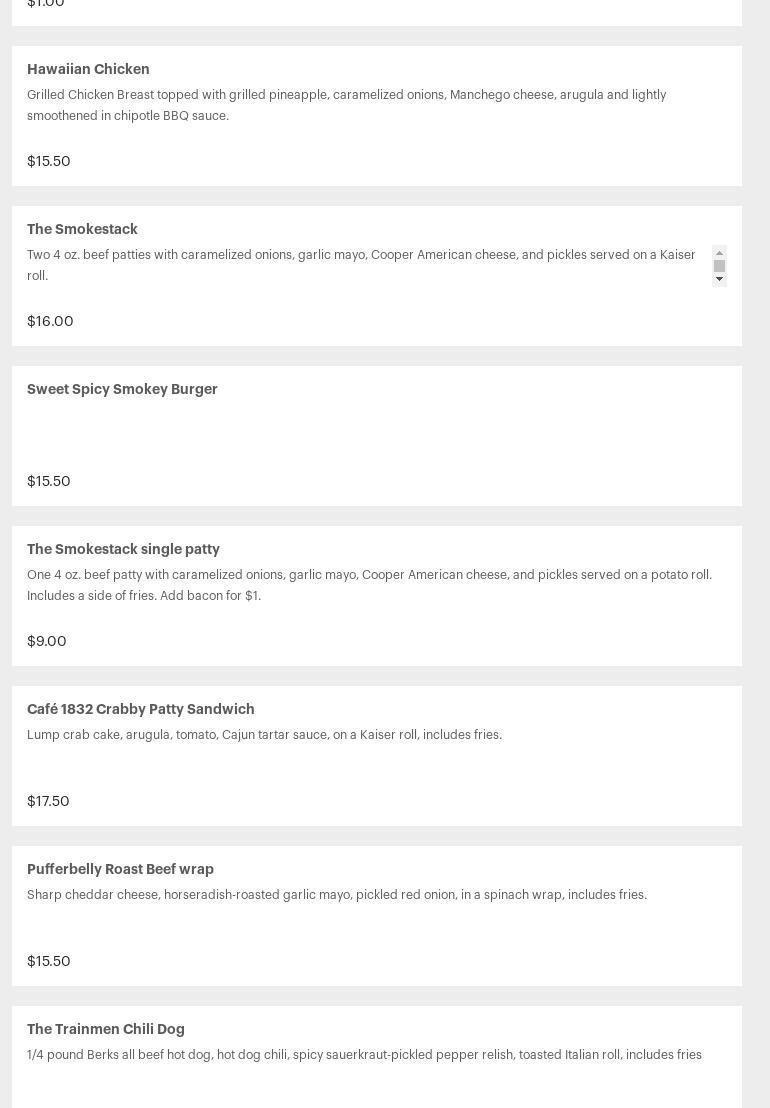Click the Trainmen Chili Dog description
The height and width of the screenshot is (1108, 770).
pyautogui.click(x=364, y=1055)
